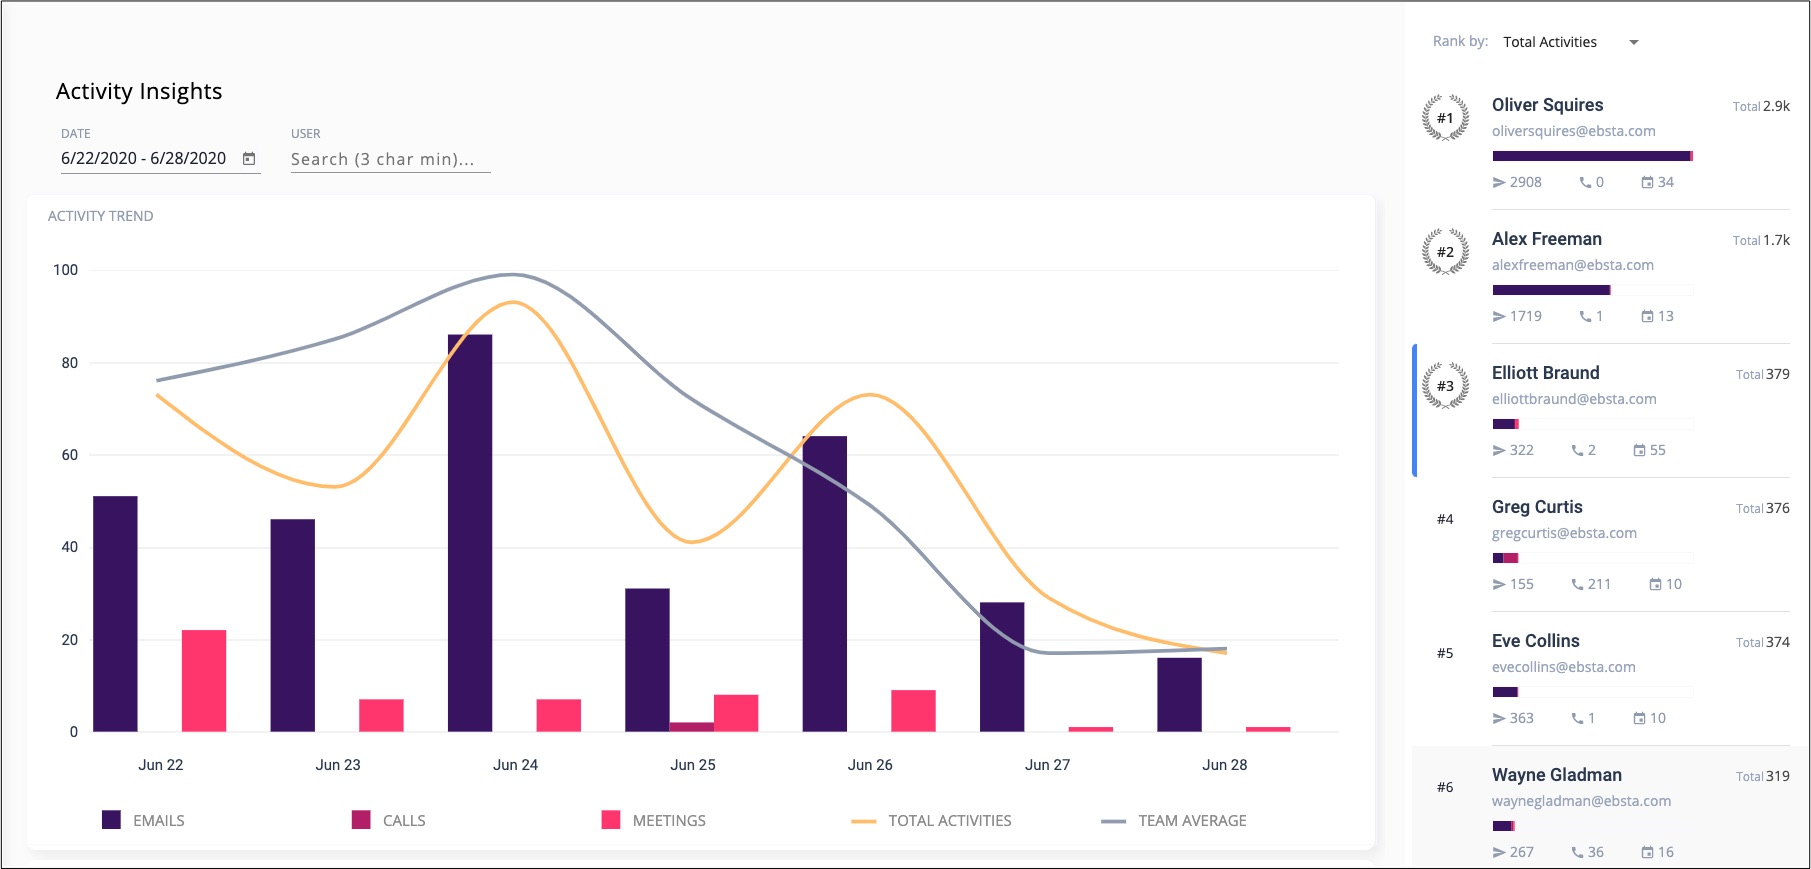This screenshot has height=869, width=1811.
Task: Open Eve Collins' leaderboard entry
Action: coord(1535,641)
